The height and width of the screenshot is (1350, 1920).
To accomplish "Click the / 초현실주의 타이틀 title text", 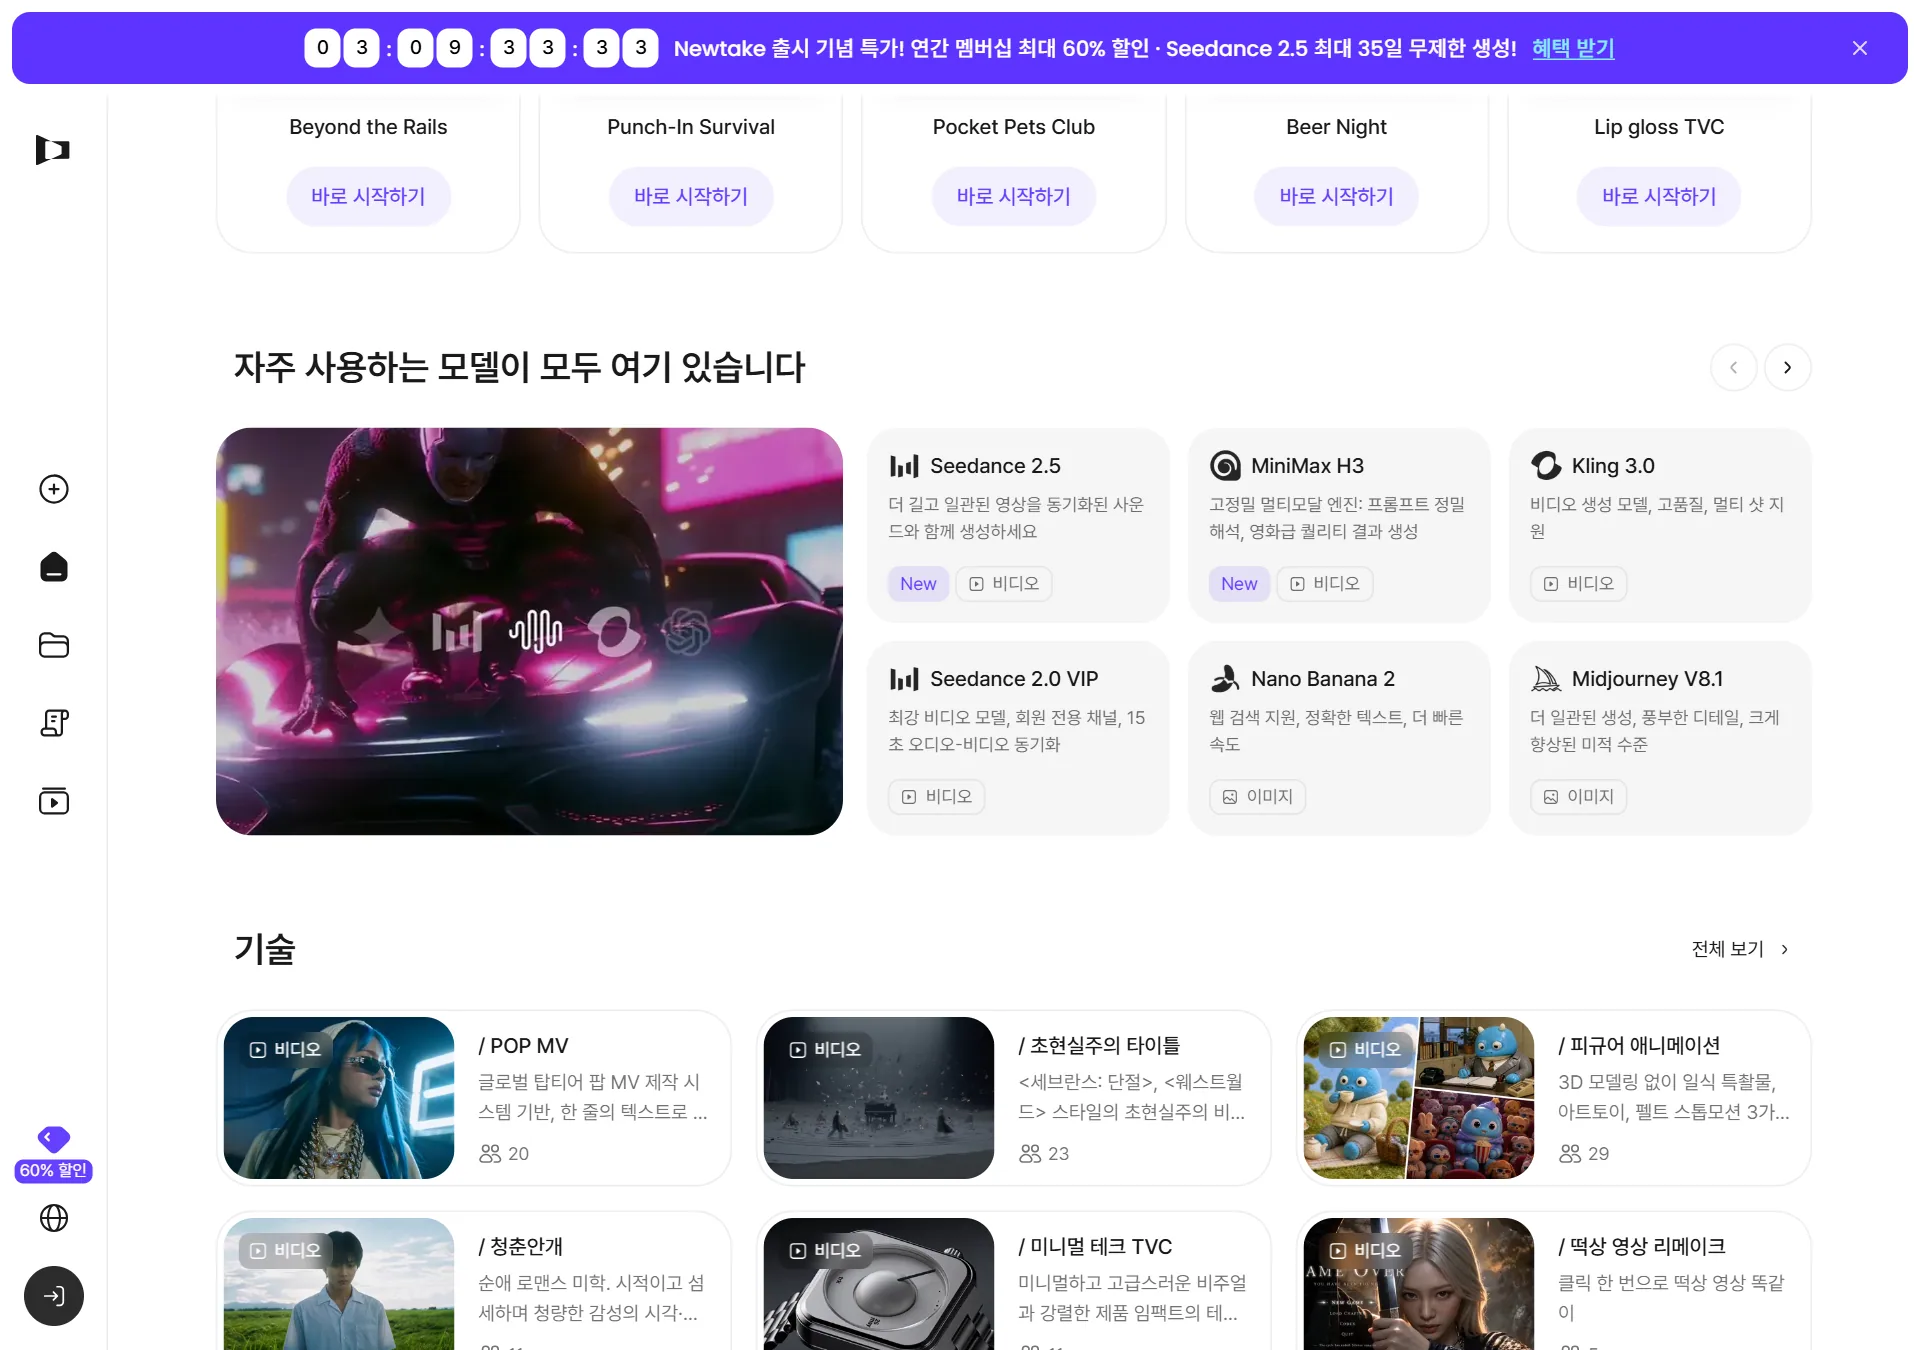I will point(1099,1046).
